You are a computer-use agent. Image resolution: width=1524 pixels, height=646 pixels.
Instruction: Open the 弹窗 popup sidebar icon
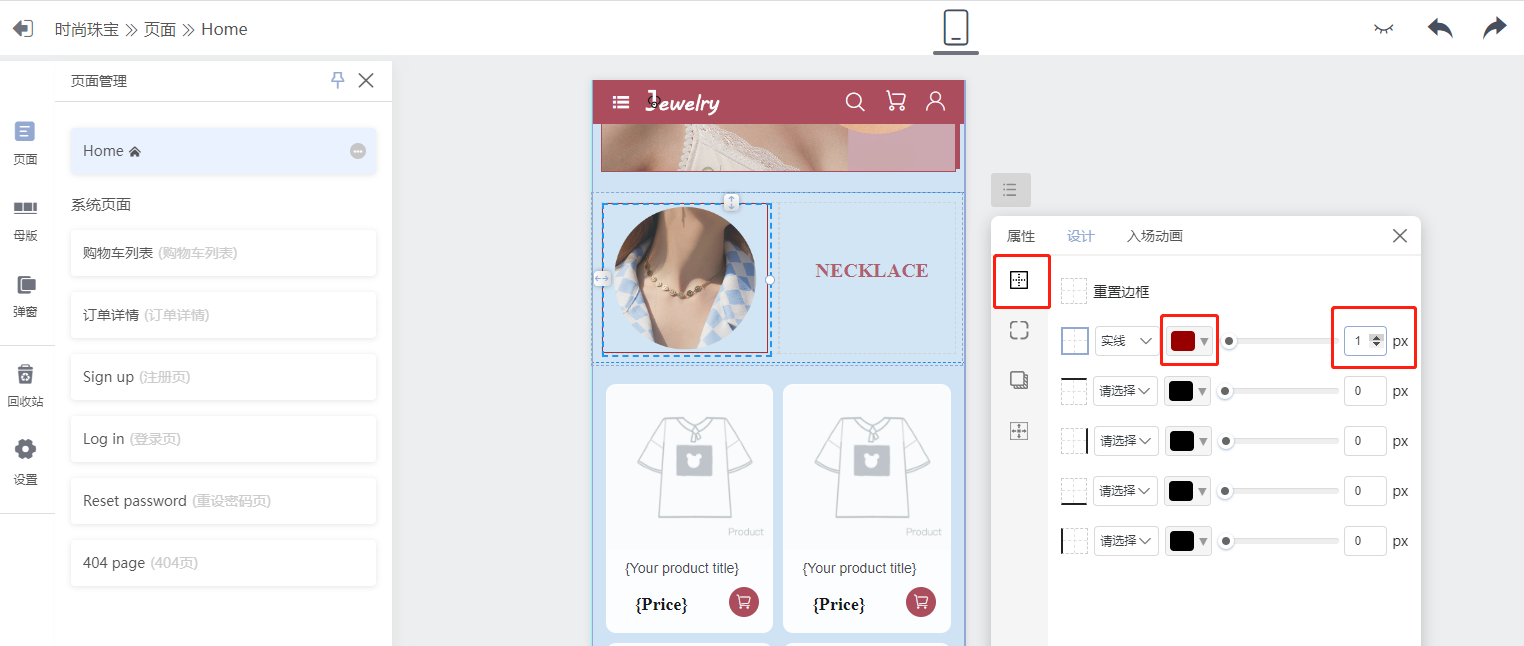coord(25,296)
